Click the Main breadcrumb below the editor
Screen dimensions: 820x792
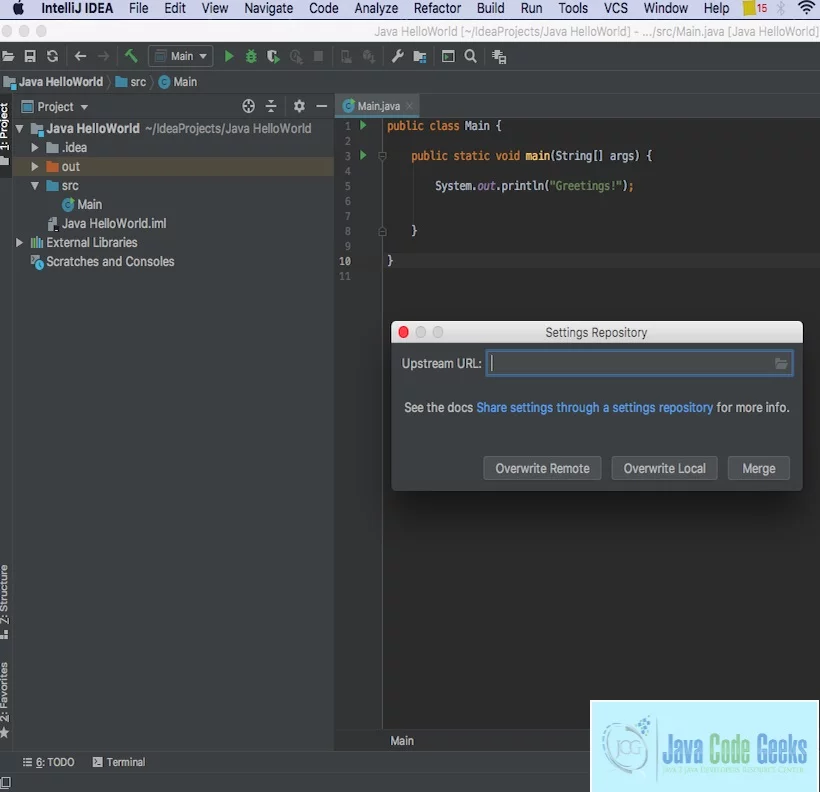click(x=402, y=741)
